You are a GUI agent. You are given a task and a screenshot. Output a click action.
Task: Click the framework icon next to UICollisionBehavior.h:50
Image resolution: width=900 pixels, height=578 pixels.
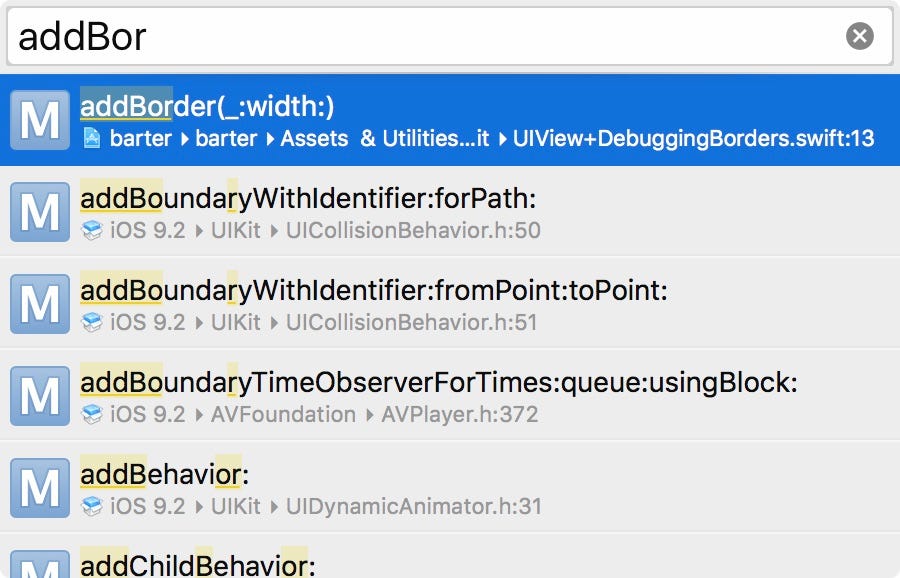point(92,230)
